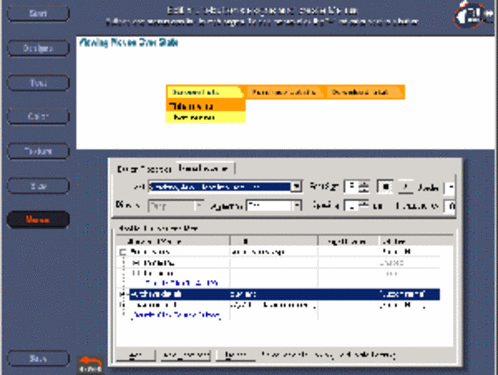This screenshot has height=375, width=498.
Task: Click the highlighted Menus sidebar button
Action: 38,220
